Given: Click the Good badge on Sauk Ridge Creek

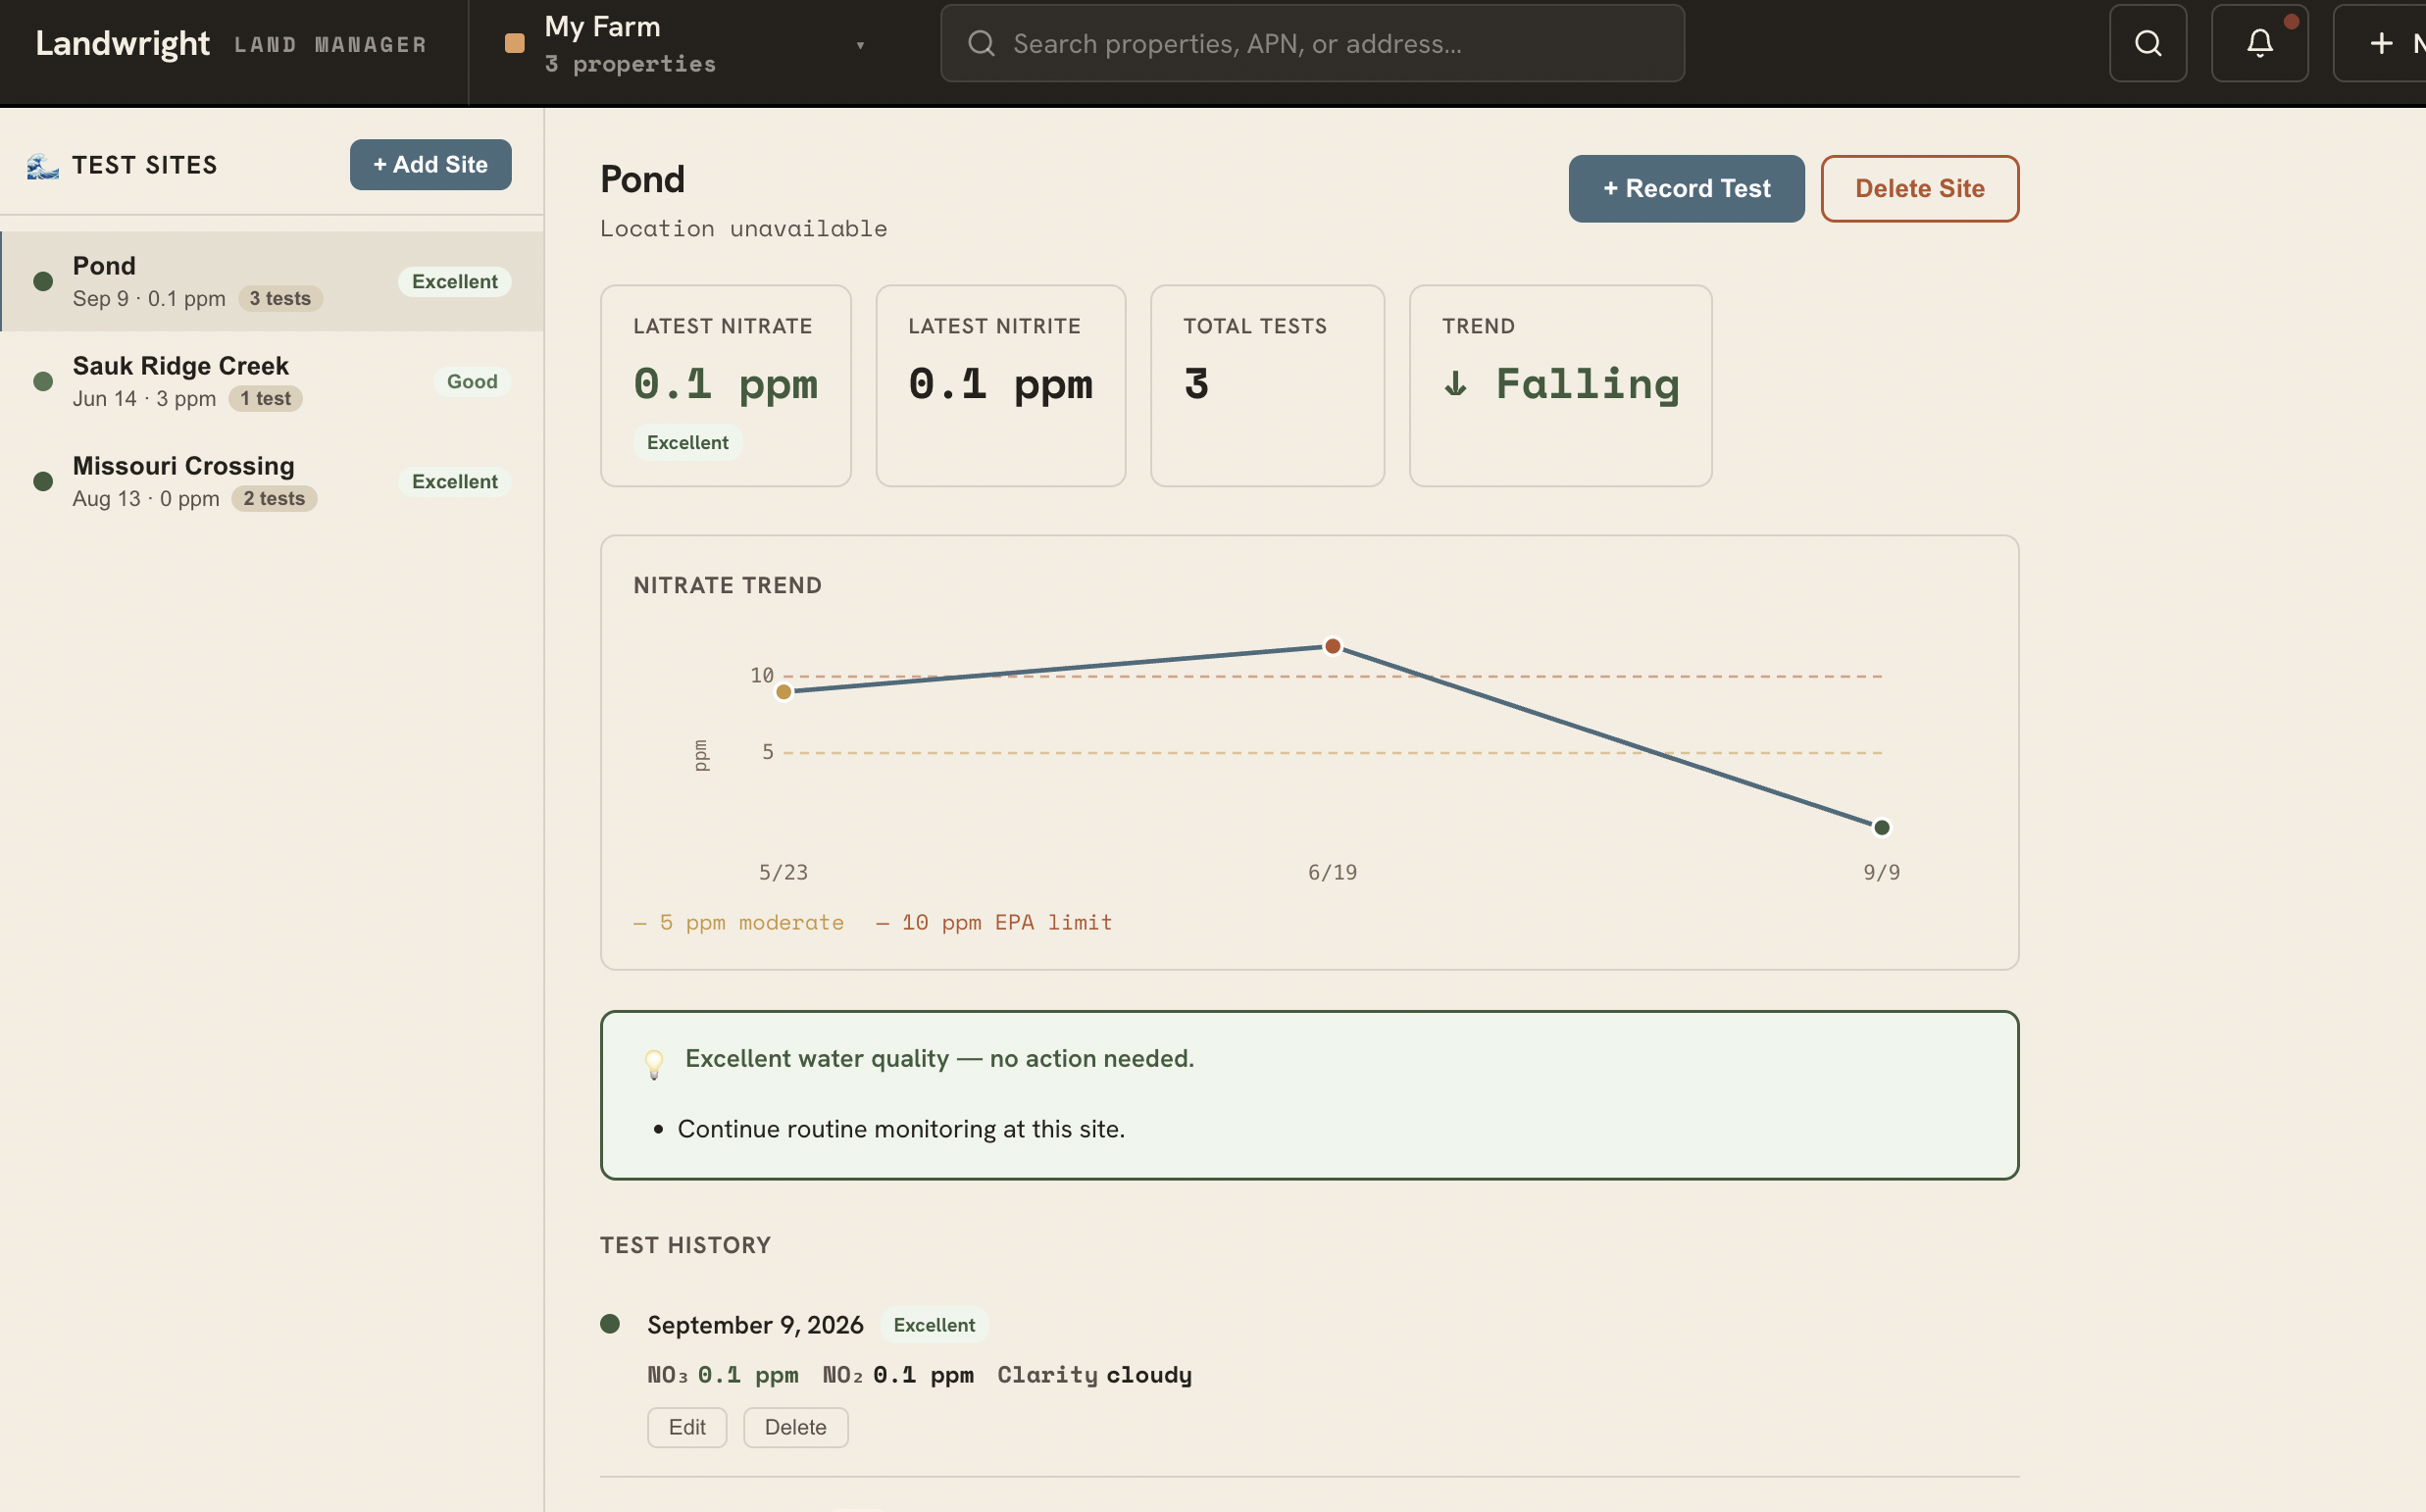Looking at the screenshot, I should coord(472,382).
